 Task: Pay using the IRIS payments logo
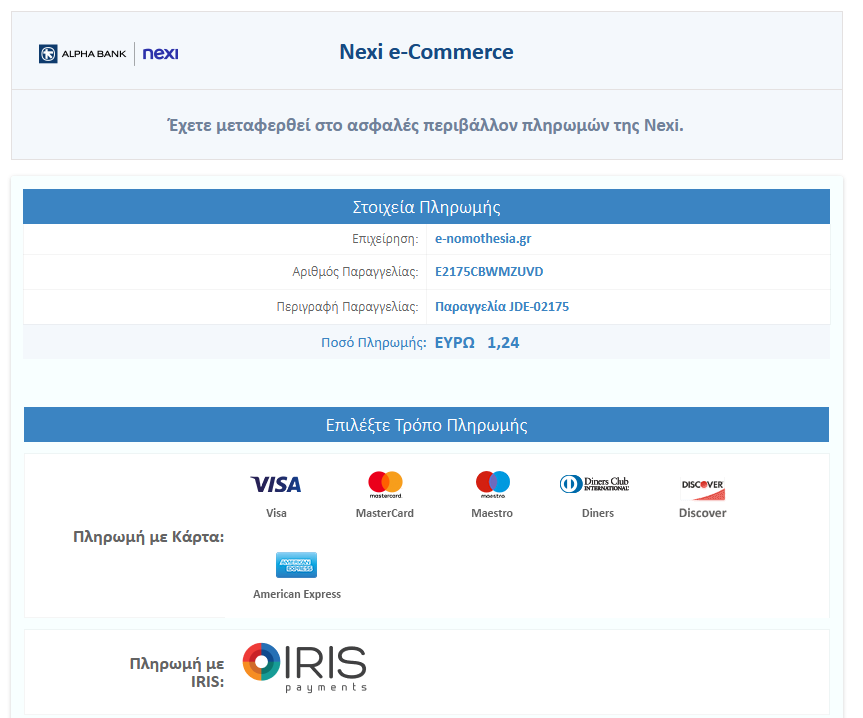(x=305, y=668)
